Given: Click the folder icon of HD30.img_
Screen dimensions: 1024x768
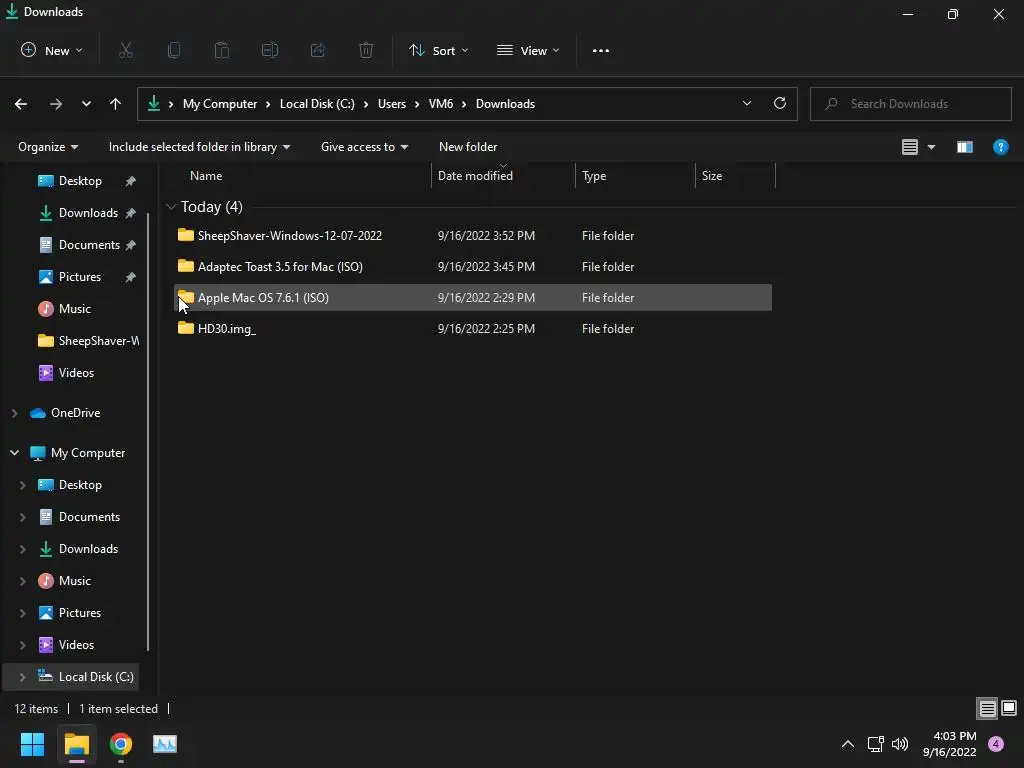Looking at the screenshot, I should (x=185, y=328).
